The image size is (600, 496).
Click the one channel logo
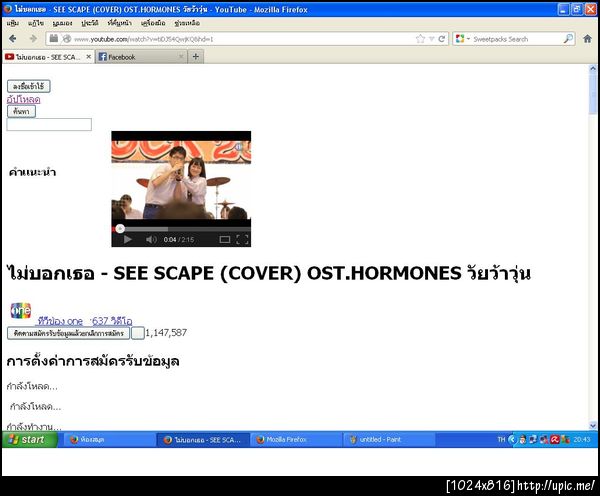(21, 311)
